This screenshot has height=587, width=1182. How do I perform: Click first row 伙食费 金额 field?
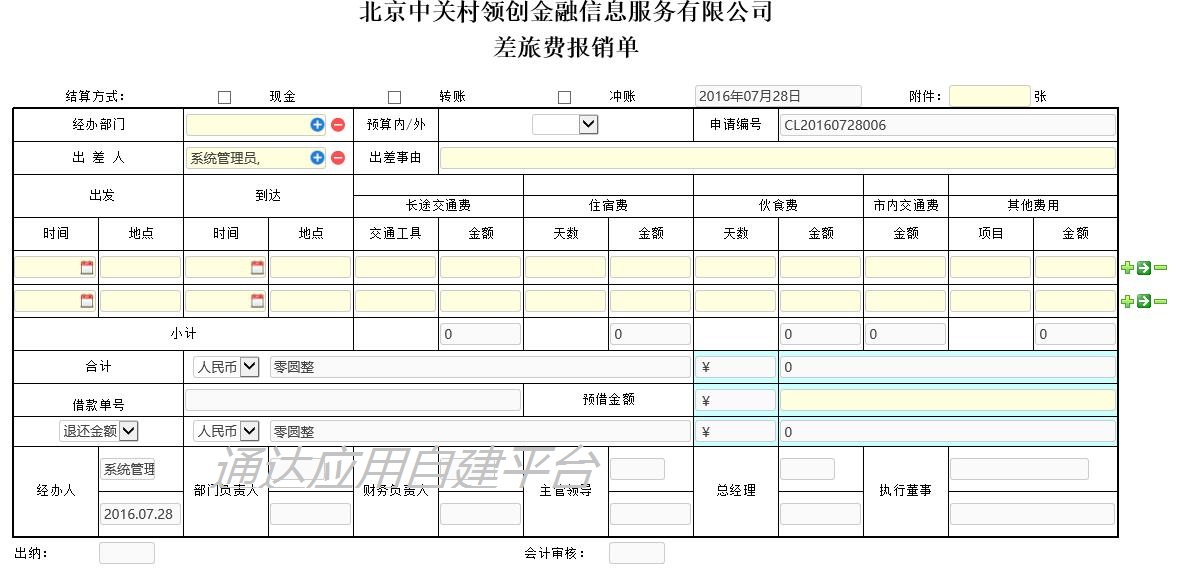coord(820,268)
